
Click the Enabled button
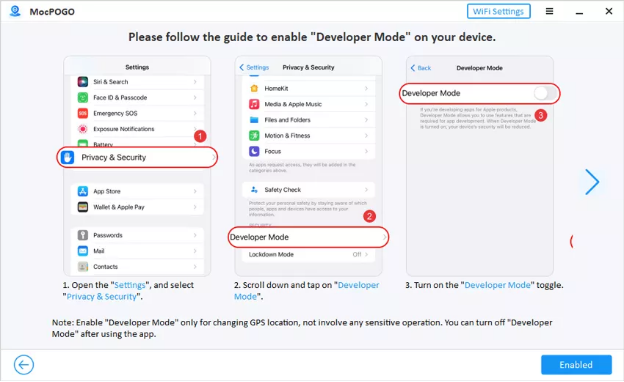(x=576, y=364)
